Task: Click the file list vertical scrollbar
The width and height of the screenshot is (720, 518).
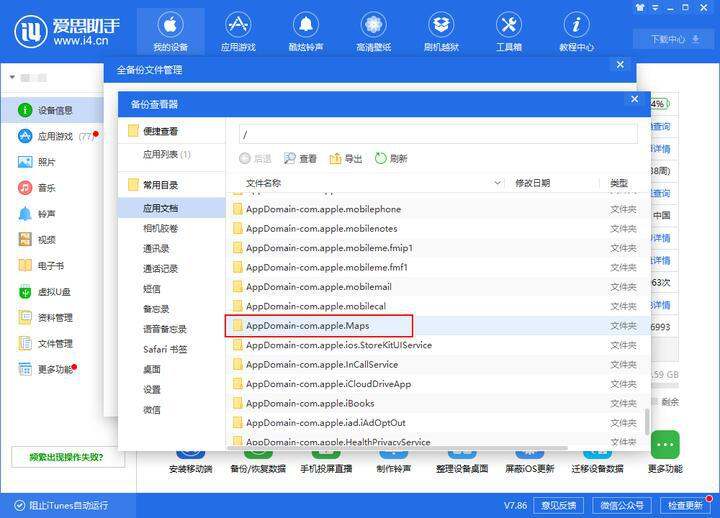Action: coord(647,422)
